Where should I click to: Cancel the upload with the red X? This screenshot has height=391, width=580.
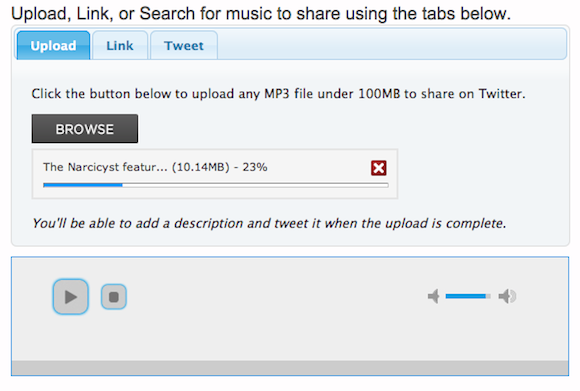click(379, 168)
